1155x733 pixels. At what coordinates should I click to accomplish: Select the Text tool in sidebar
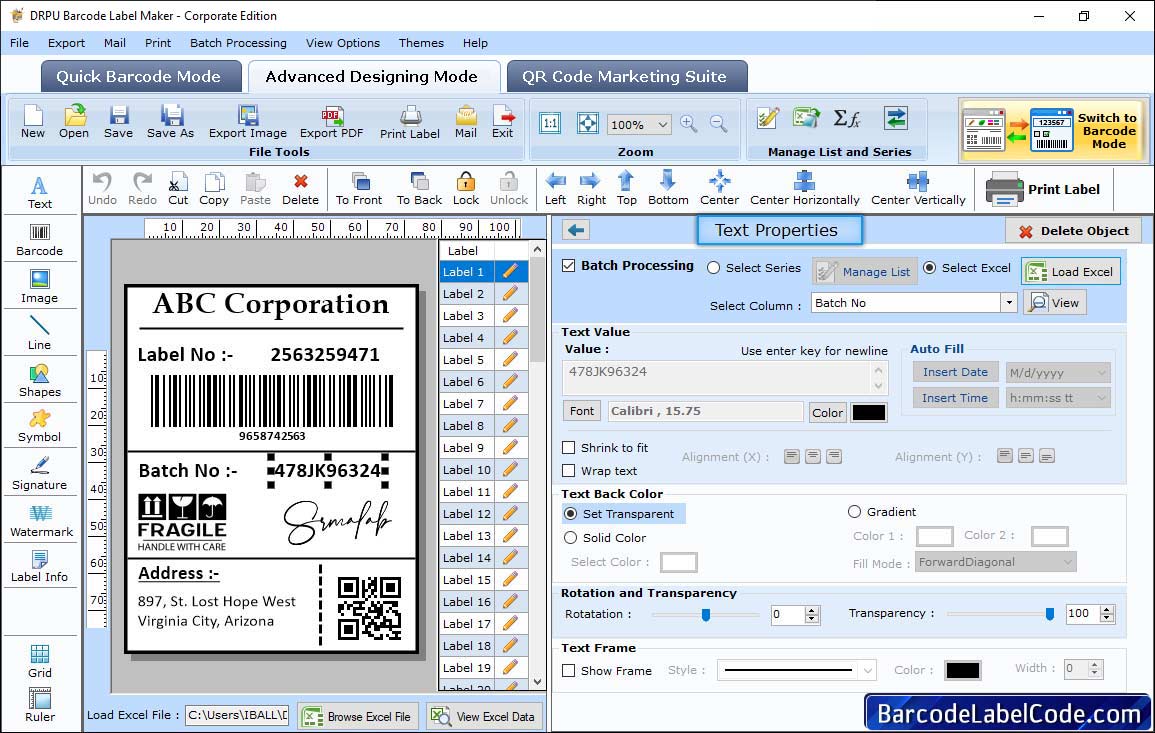coord(40,192)
